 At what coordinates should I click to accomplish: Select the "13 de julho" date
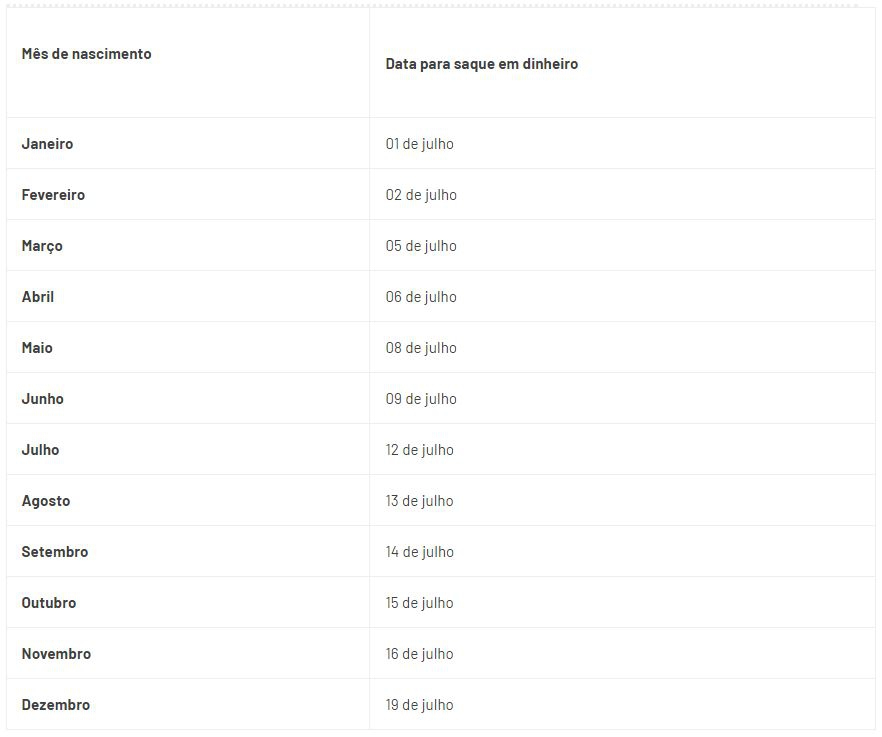[x=420, y=501]
